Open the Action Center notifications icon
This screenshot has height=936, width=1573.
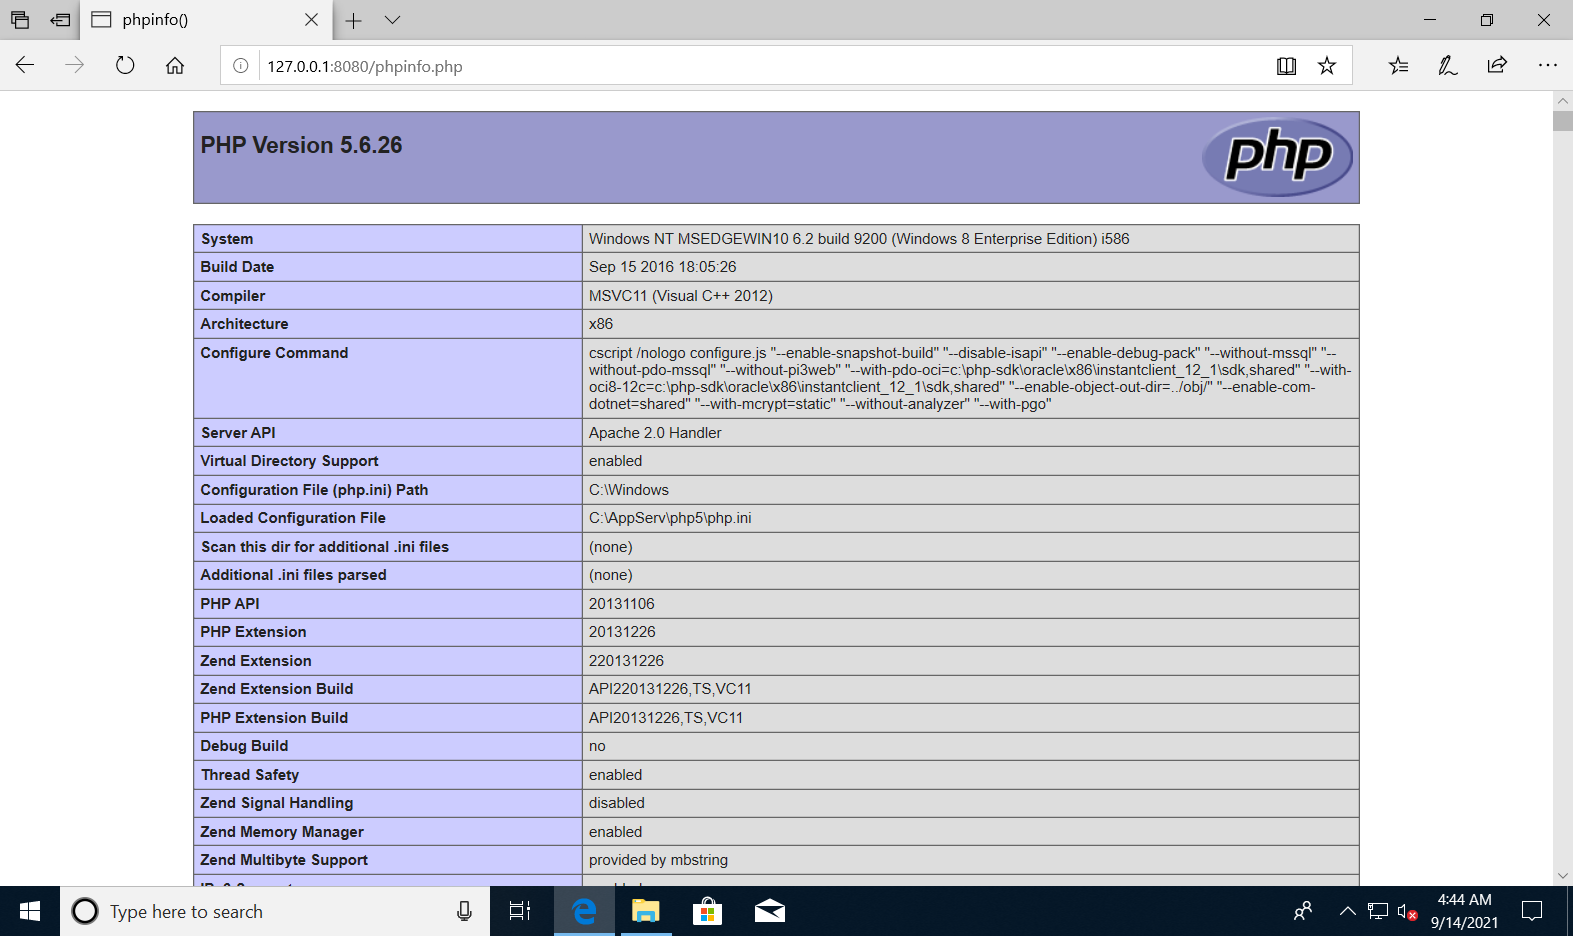point(1532,911)
